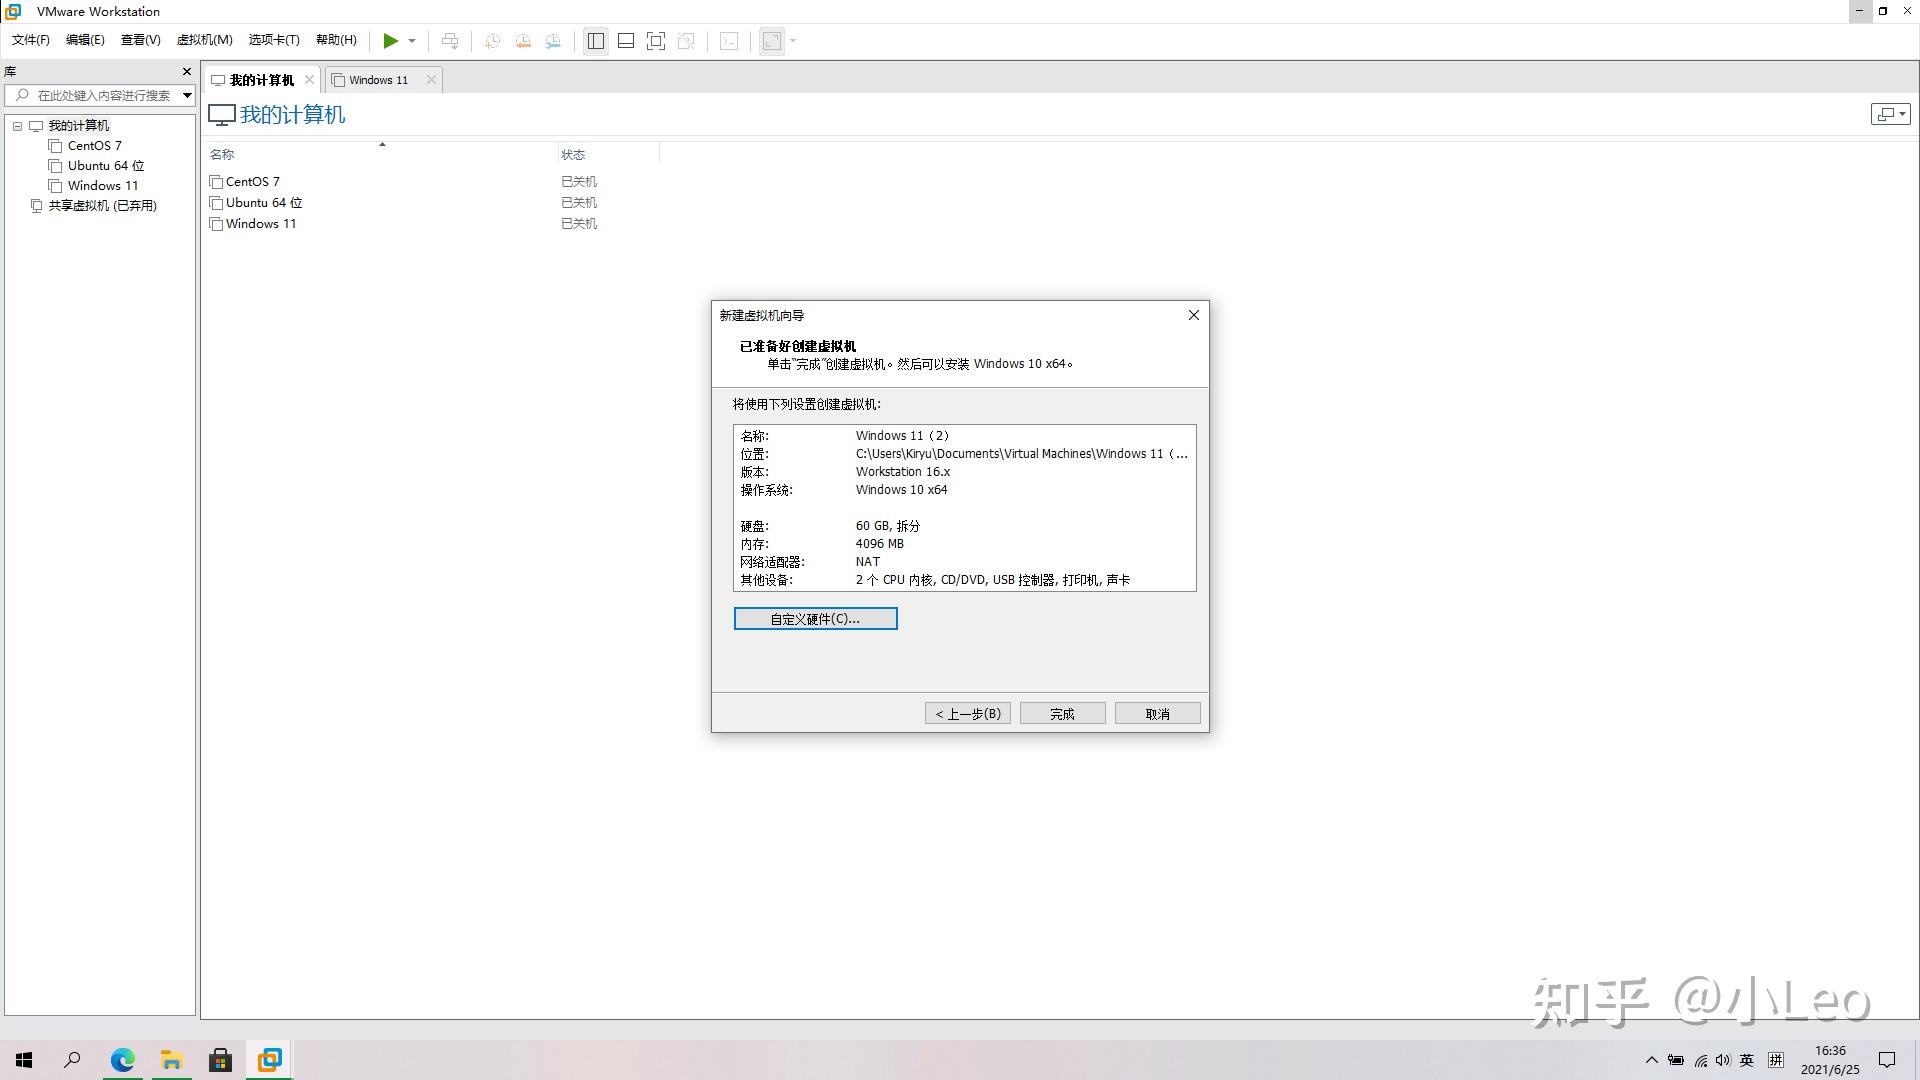Open the library search filter dropdown arrow
Screen dimensions: 1920x1080
(187, 95)
